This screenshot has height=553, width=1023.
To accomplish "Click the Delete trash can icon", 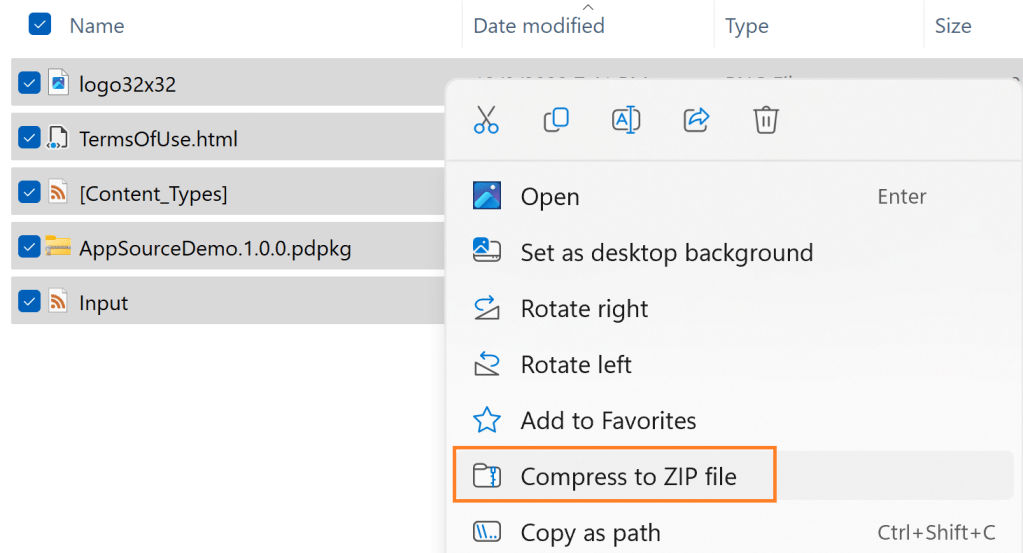I will pos(765,120).
